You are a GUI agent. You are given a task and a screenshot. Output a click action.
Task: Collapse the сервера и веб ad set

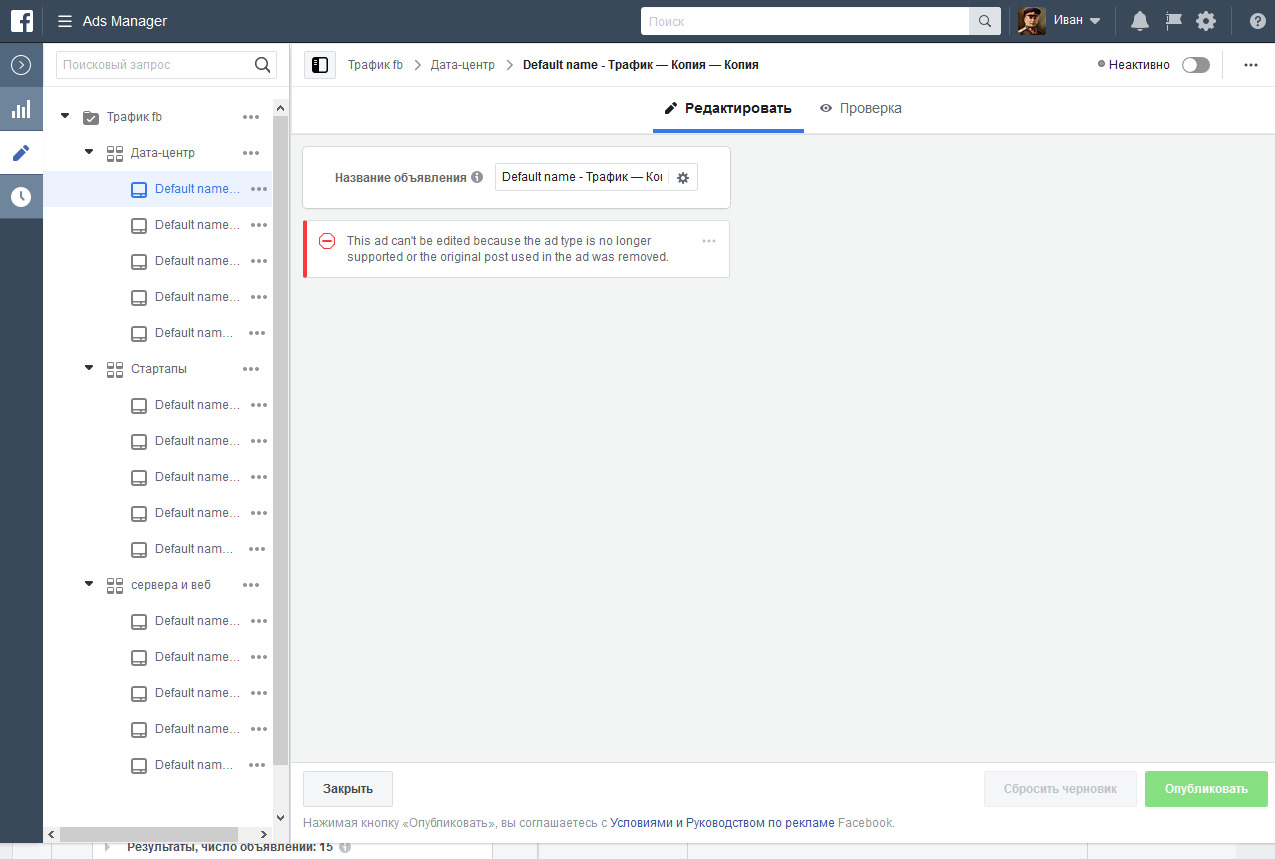[89, 584]
